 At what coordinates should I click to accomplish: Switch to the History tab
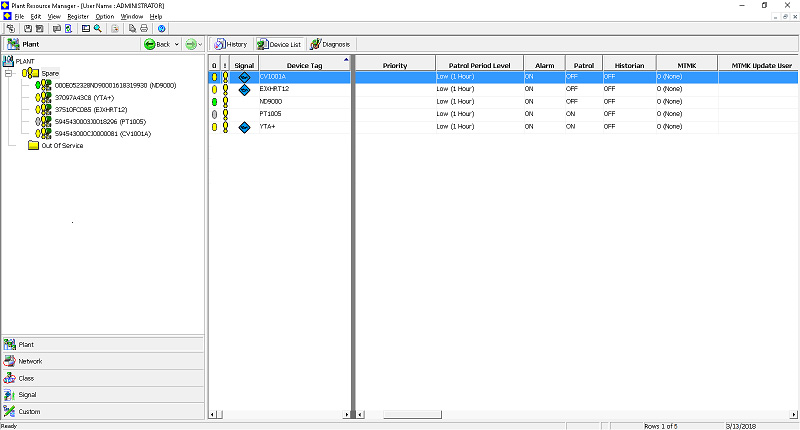click(230, 44)
